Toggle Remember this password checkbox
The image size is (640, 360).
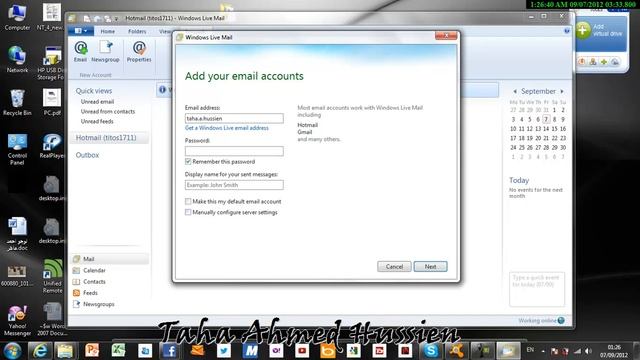coord(188,162)
